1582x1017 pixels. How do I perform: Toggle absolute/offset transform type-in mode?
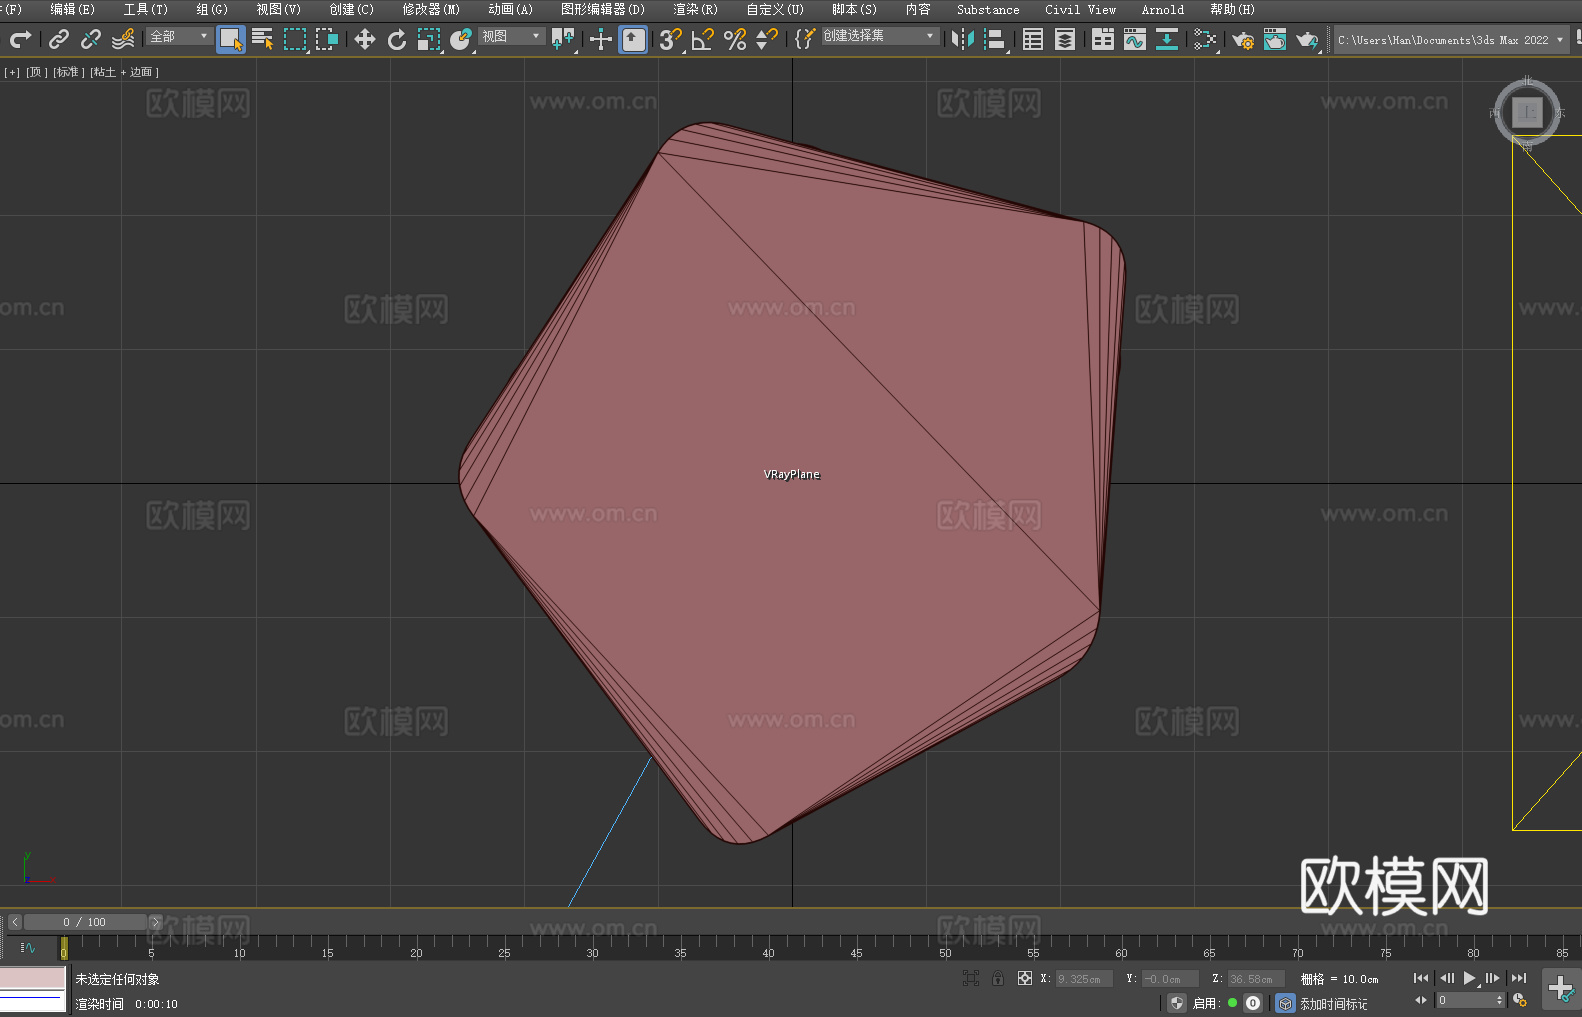(x=1025, y=979)
